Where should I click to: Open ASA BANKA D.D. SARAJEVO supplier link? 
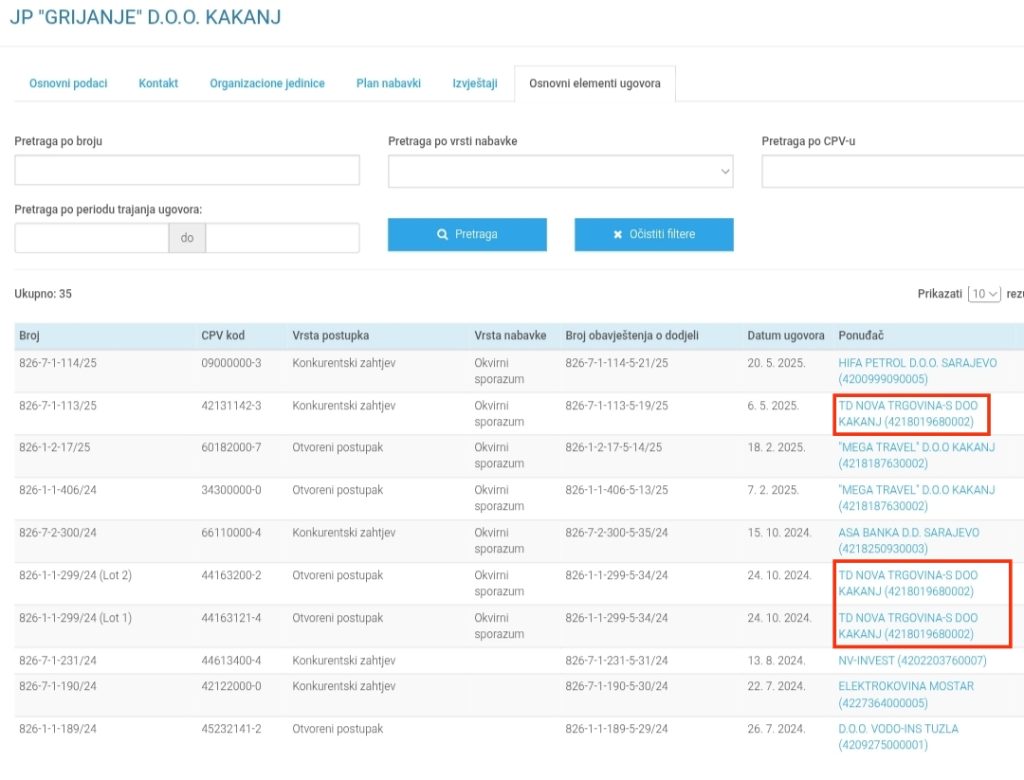pyautogui.click(x=908, y=533)
